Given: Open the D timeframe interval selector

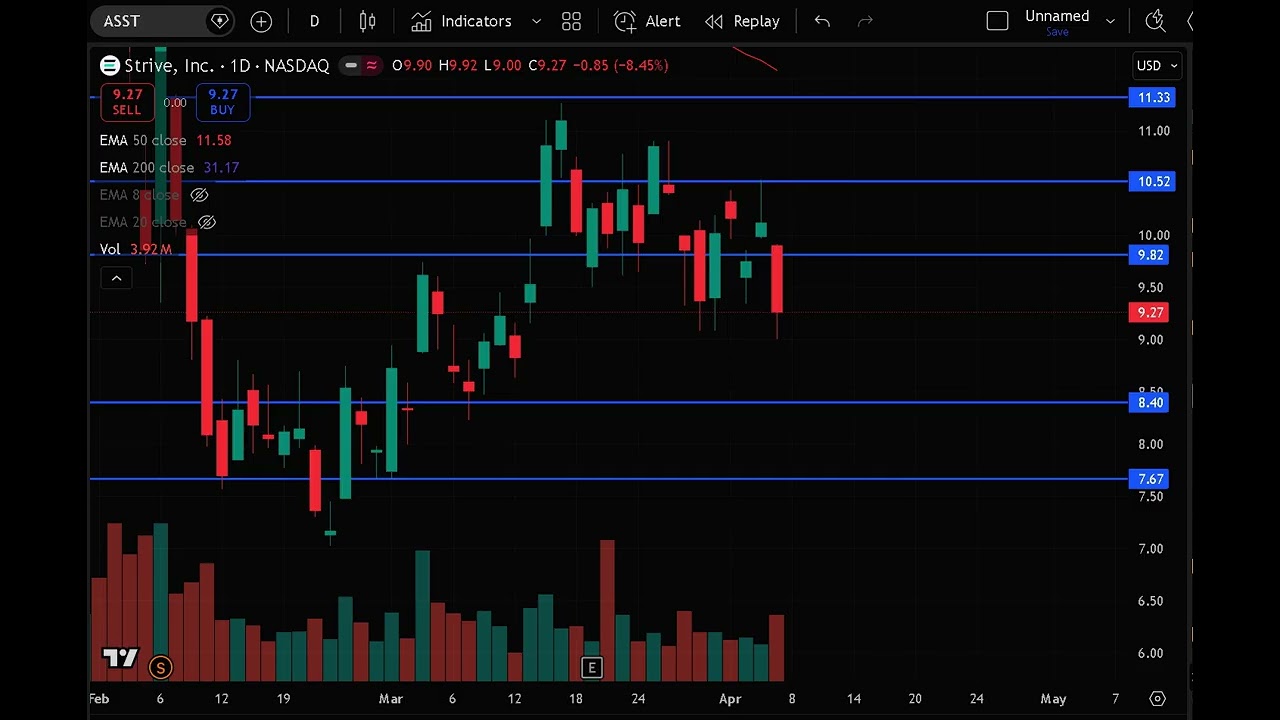Looking at the screenshot, I should [x=314, y=21].
